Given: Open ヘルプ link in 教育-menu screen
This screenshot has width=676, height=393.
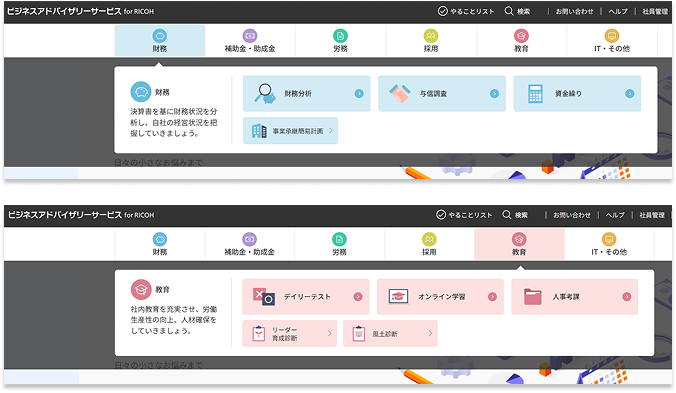Looking at the screenshot, I should (615, 215).
